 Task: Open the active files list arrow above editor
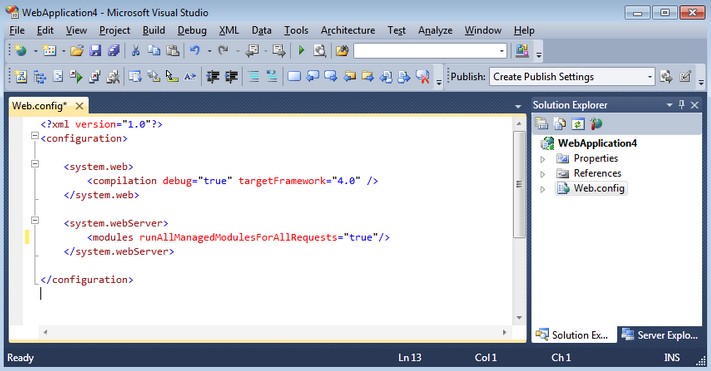pyautogui.click(x=518, y=106)
